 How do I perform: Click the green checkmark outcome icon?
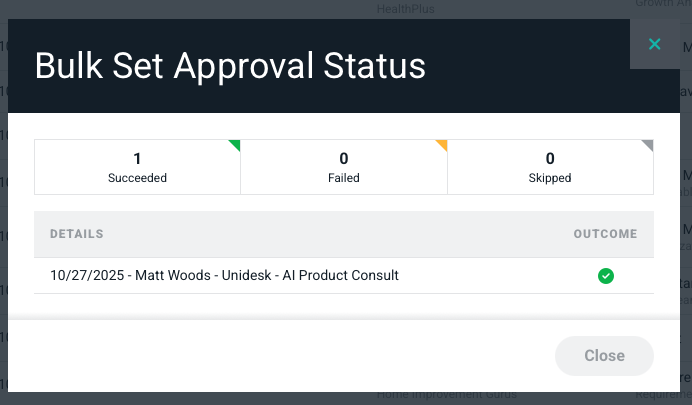click(x=605, y=276)
